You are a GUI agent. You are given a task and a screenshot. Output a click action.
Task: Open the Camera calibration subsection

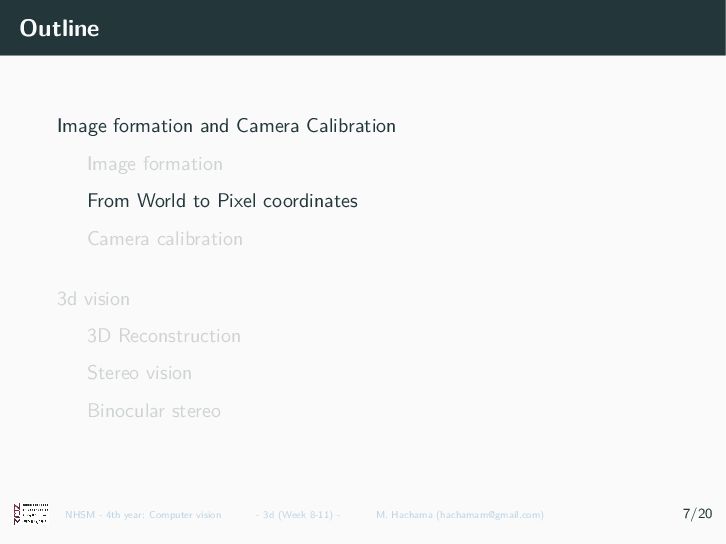click(x=165, y=239)
